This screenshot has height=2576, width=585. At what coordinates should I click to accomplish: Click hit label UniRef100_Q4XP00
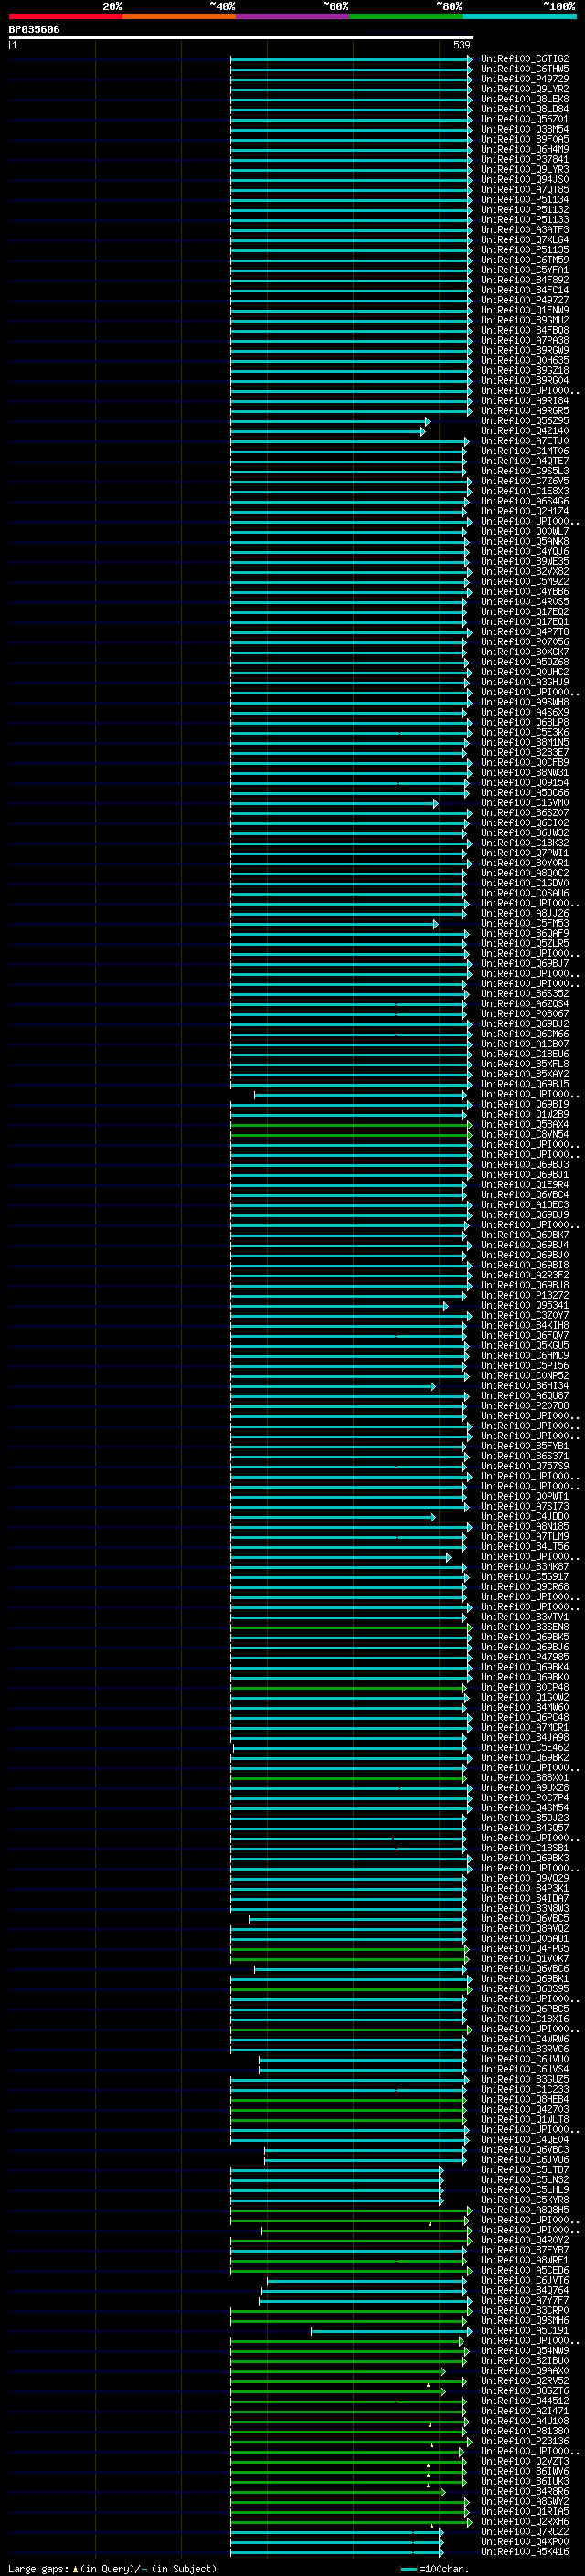point(525,2542)
